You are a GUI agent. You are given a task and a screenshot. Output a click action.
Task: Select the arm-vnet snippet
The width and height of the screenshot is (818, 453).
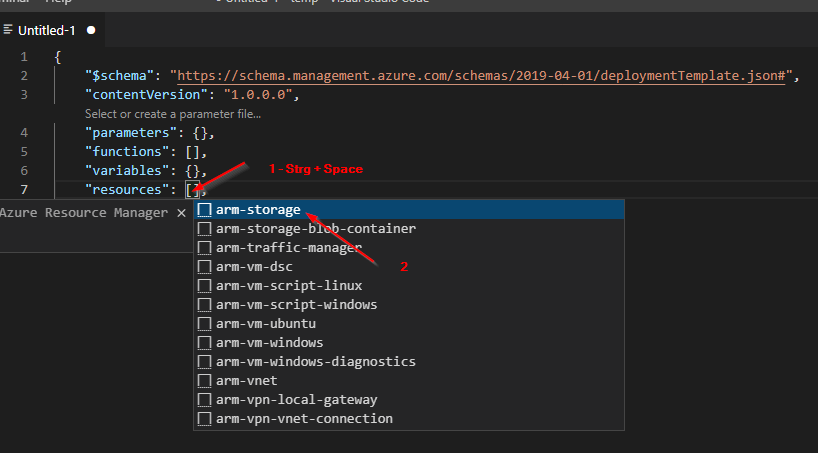409,380
